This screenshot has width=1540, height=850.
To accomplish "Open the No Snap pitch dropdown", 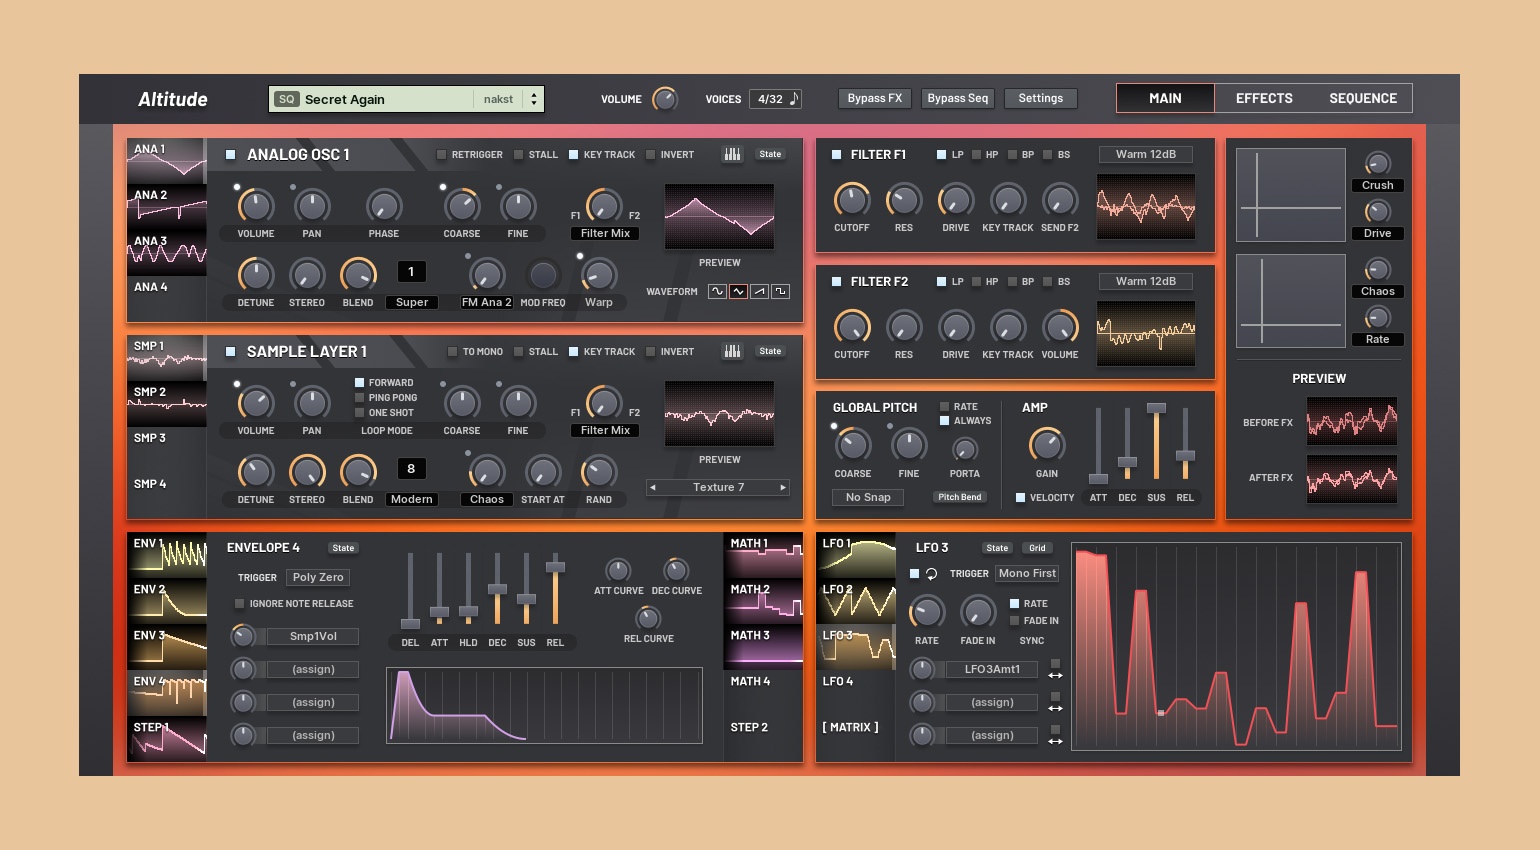I will (868, 497).
